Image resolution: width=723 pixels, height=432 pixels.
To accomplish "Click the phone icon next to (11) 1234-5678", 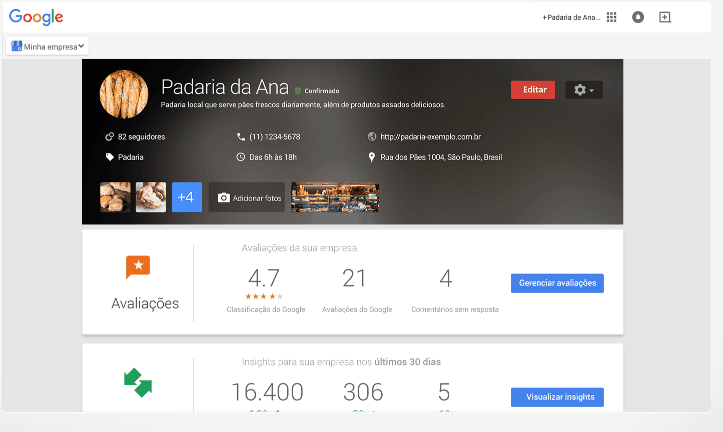I will pos(241,136).
